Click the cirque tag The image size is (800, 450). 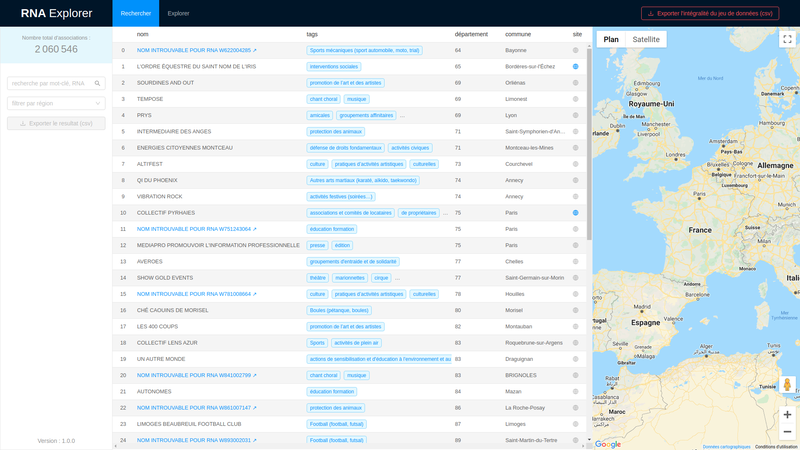point(381,278)
